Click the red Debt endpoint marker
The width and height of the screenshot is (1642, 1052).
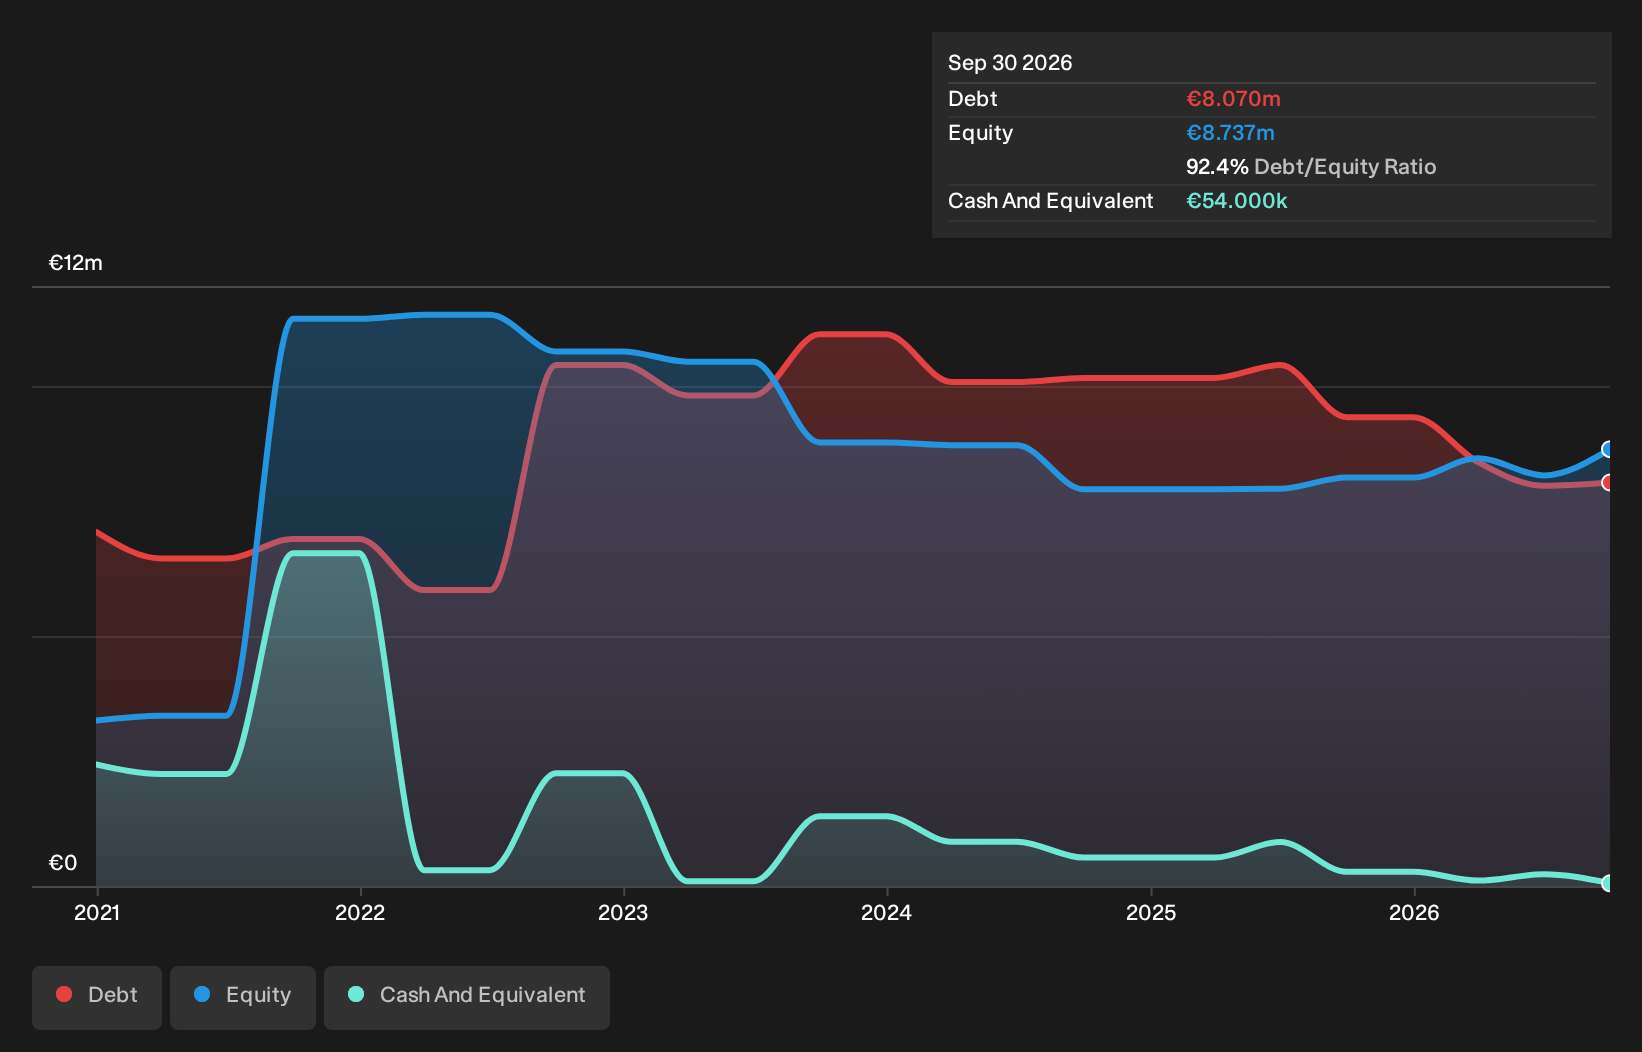coord(1608,482)
